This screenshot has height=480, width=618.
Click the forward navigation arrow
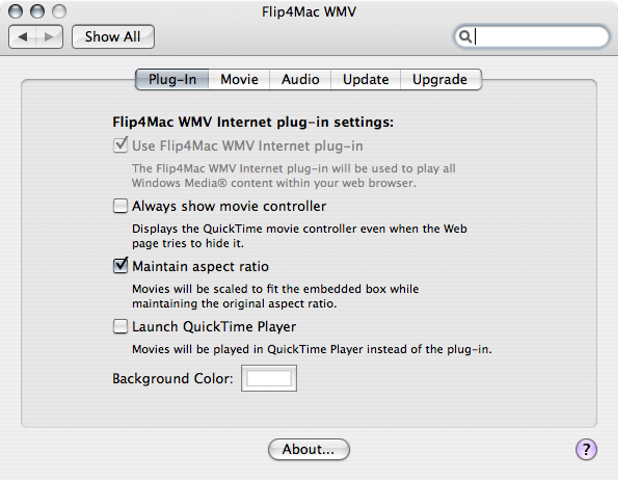(50, 37)
